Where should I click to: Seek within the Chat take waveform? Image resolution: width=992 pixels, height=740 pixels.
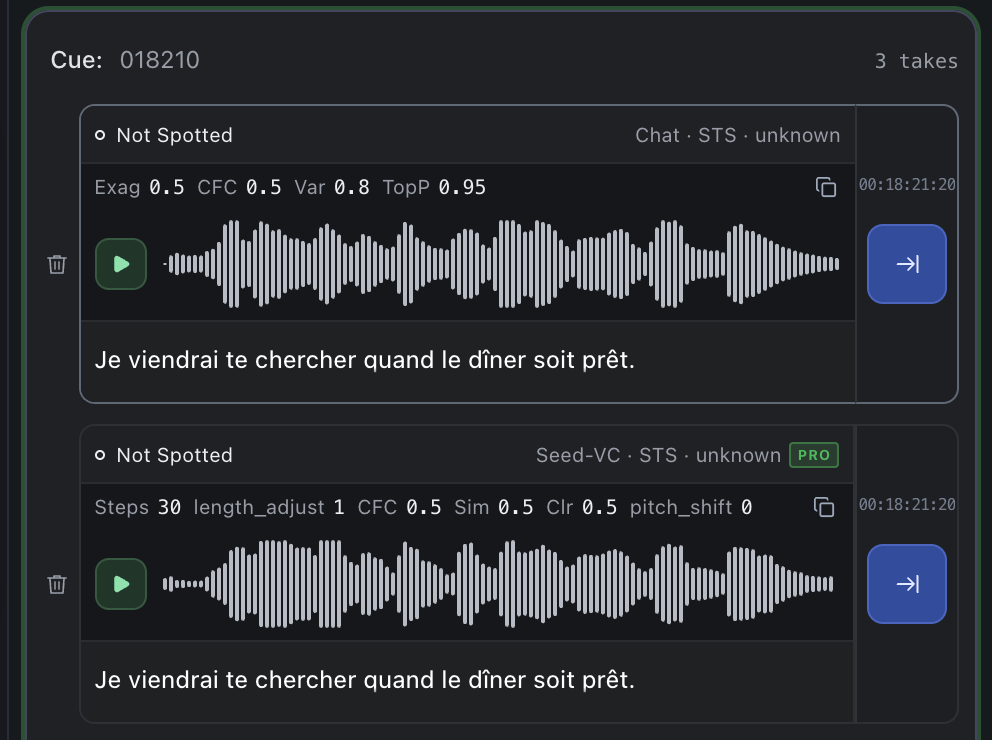tap(501, 264)
